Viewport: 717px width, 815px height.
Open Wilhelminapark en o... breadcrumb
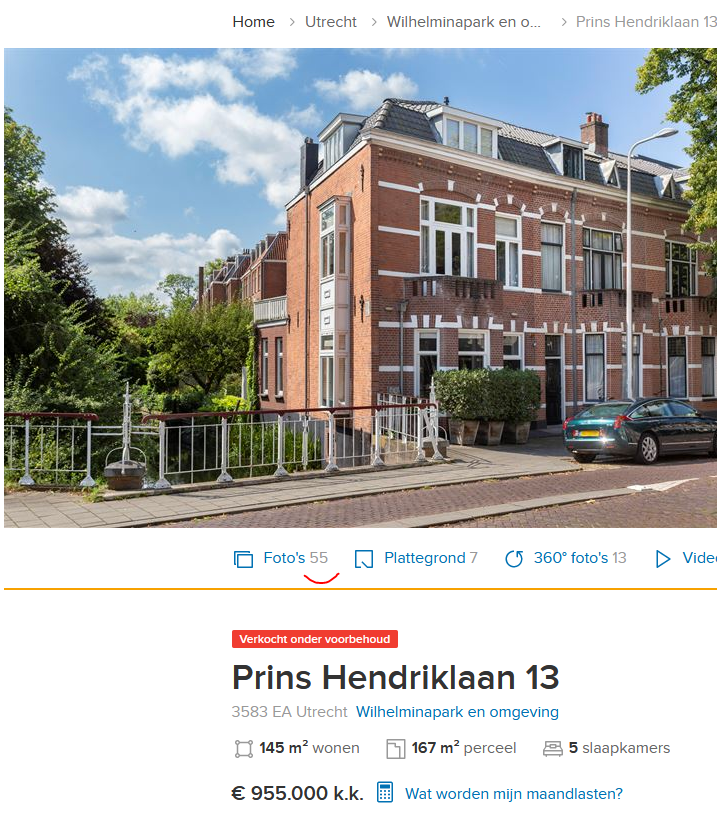[x=464, y=22]
